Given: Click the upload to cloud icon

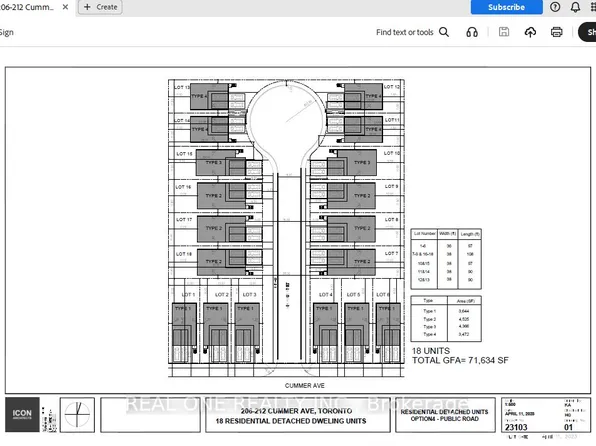Looking at the screenshot, I should point(530,32).
